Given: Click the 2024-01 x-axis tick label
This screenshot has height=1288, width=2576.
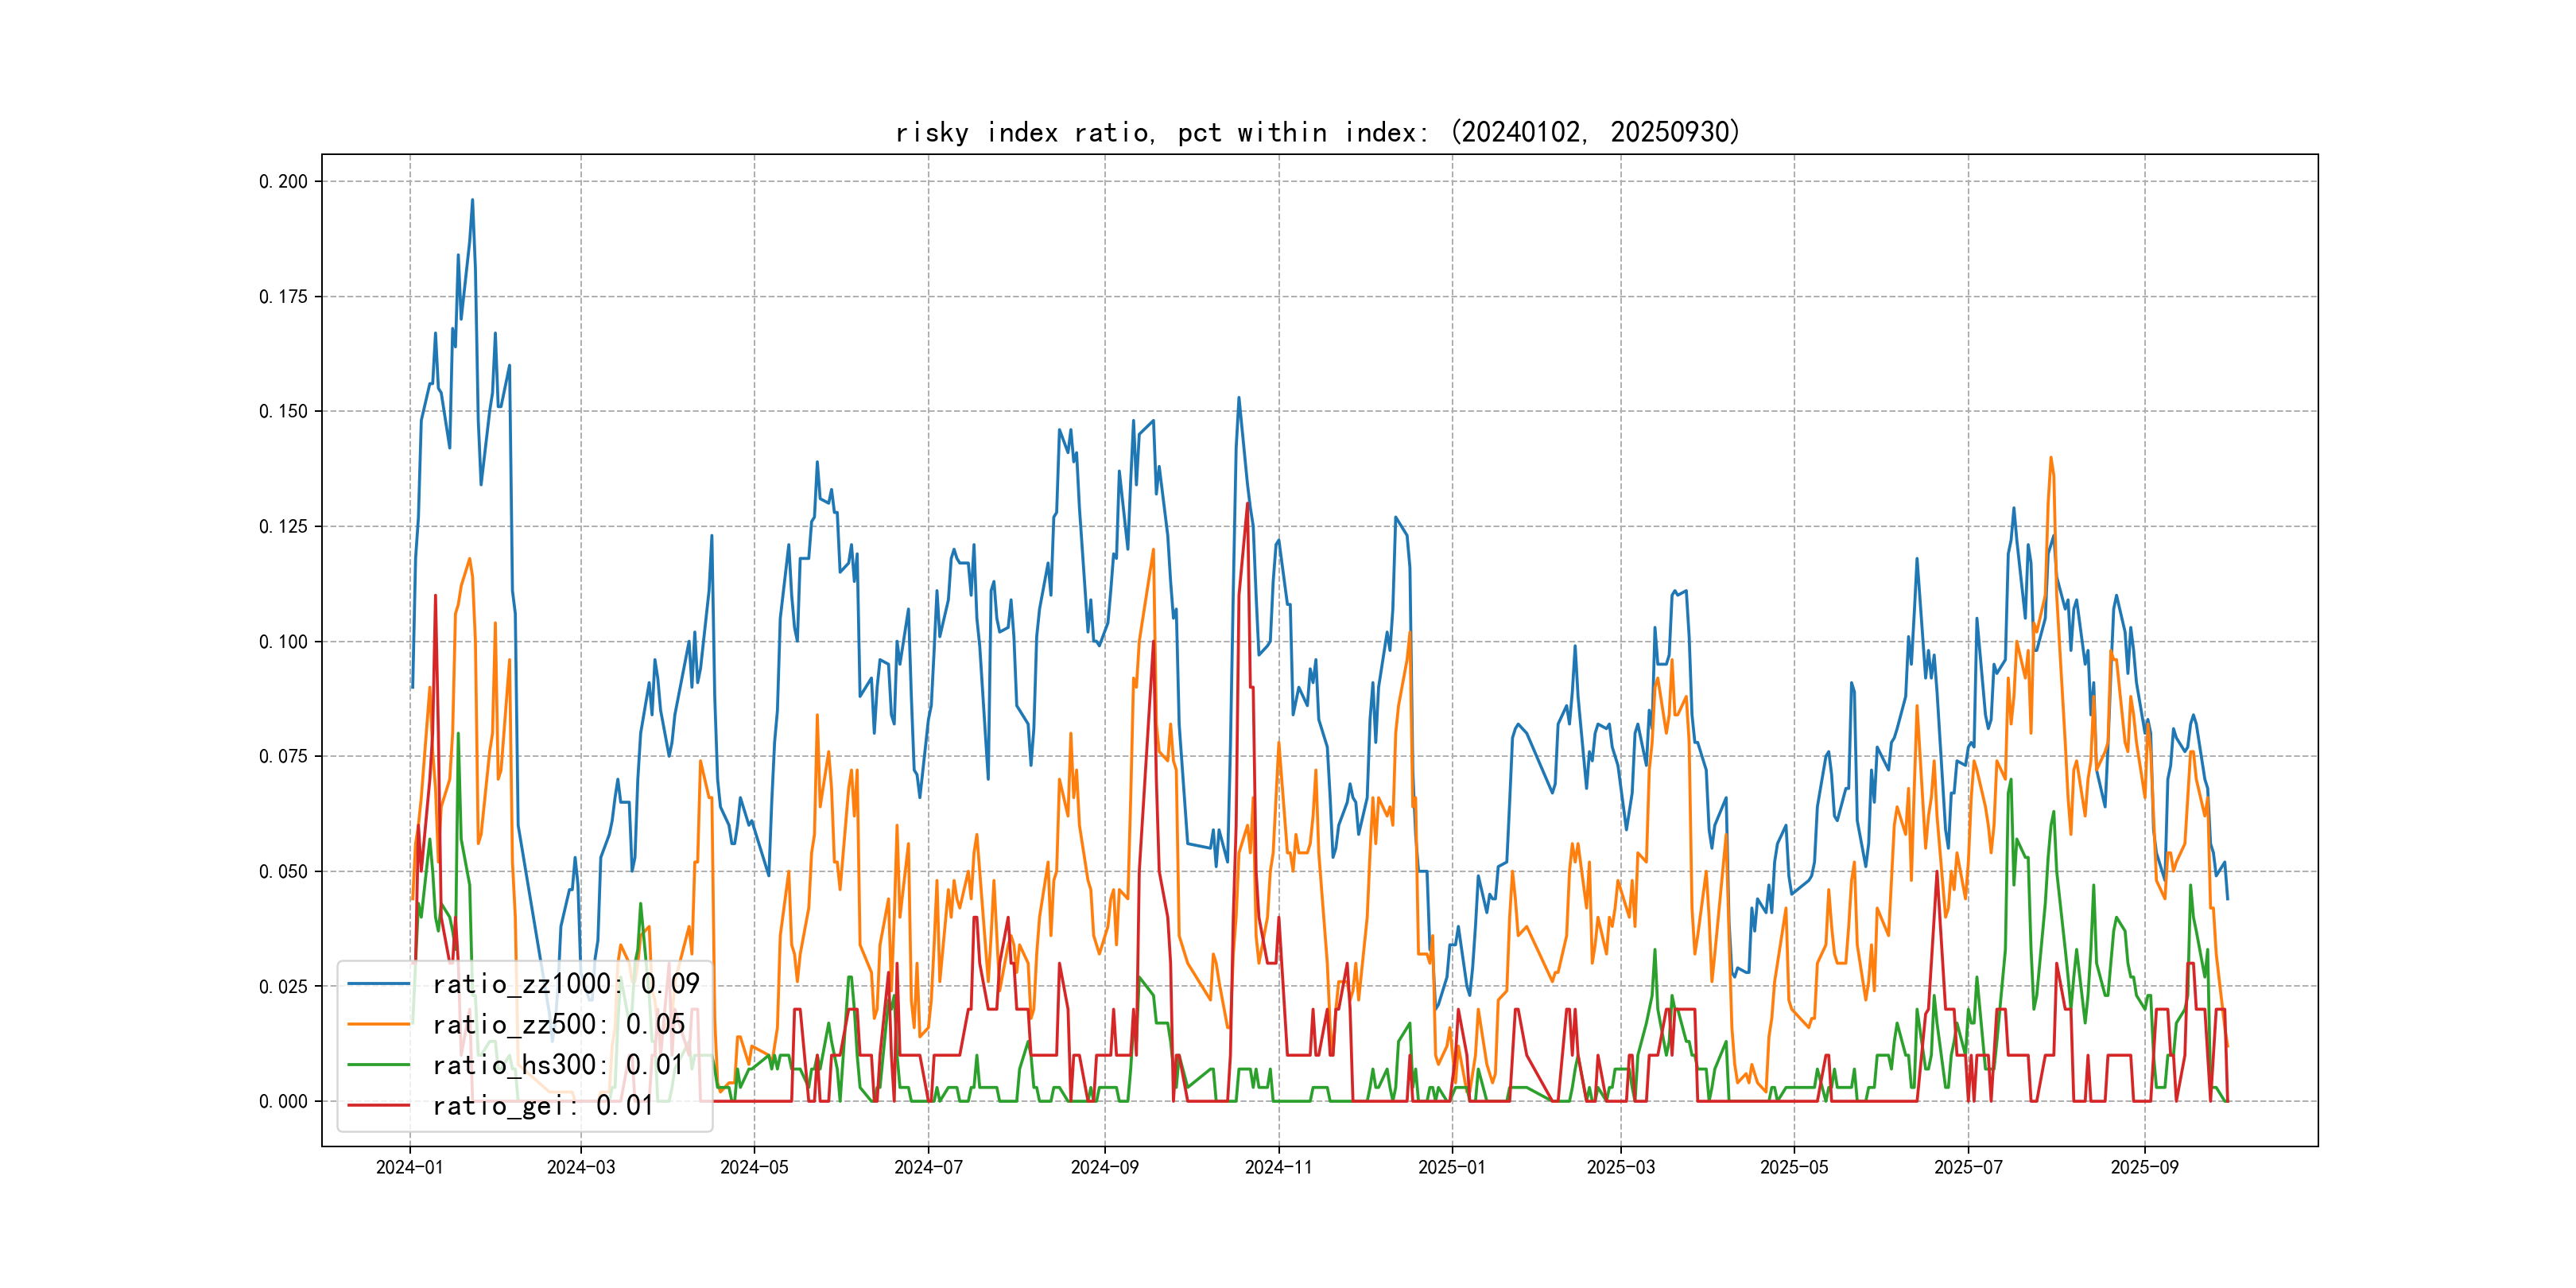Looking at the screenshot, I should coord(409,1167).
